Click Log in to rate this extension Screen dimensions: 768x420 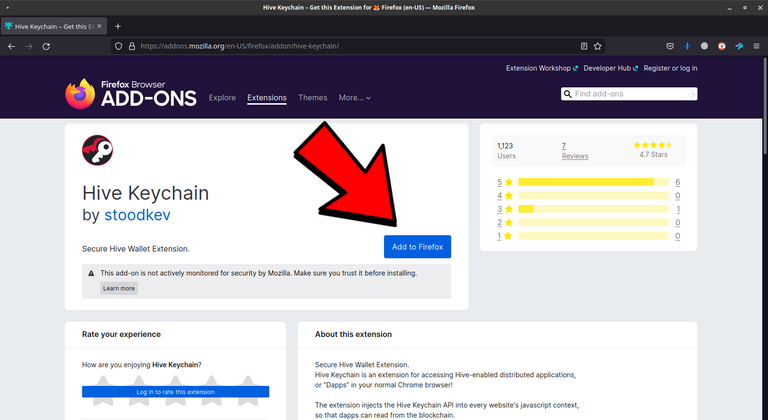[x=175, y=392]
